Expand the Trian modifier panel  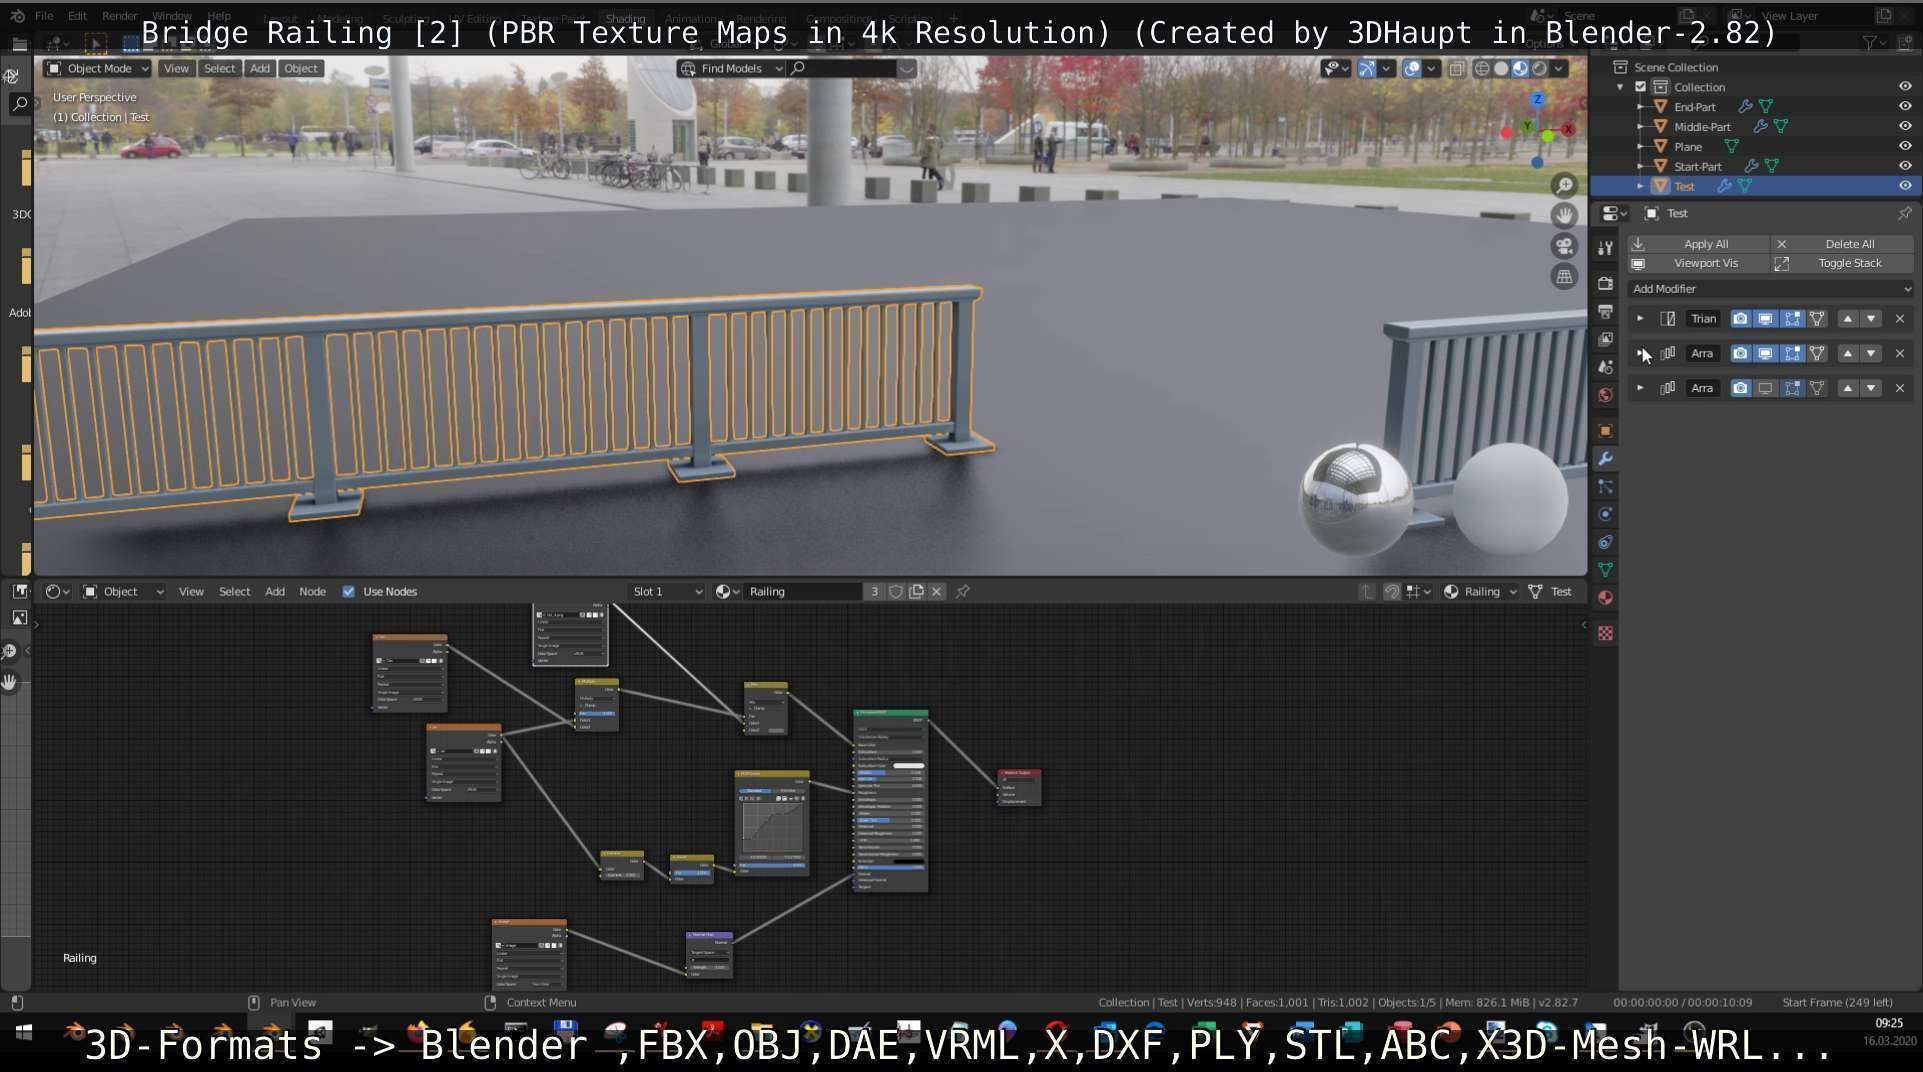[x=1640, y=319]
